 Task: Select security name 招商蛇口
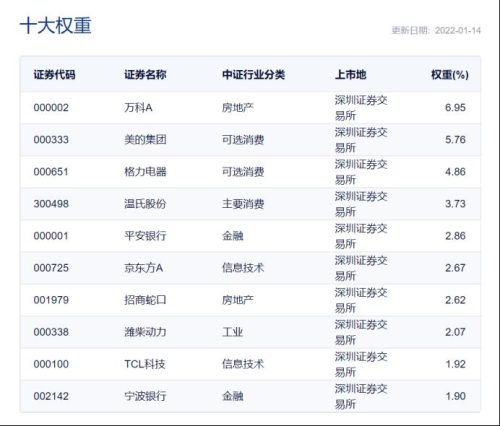point(145,300)
